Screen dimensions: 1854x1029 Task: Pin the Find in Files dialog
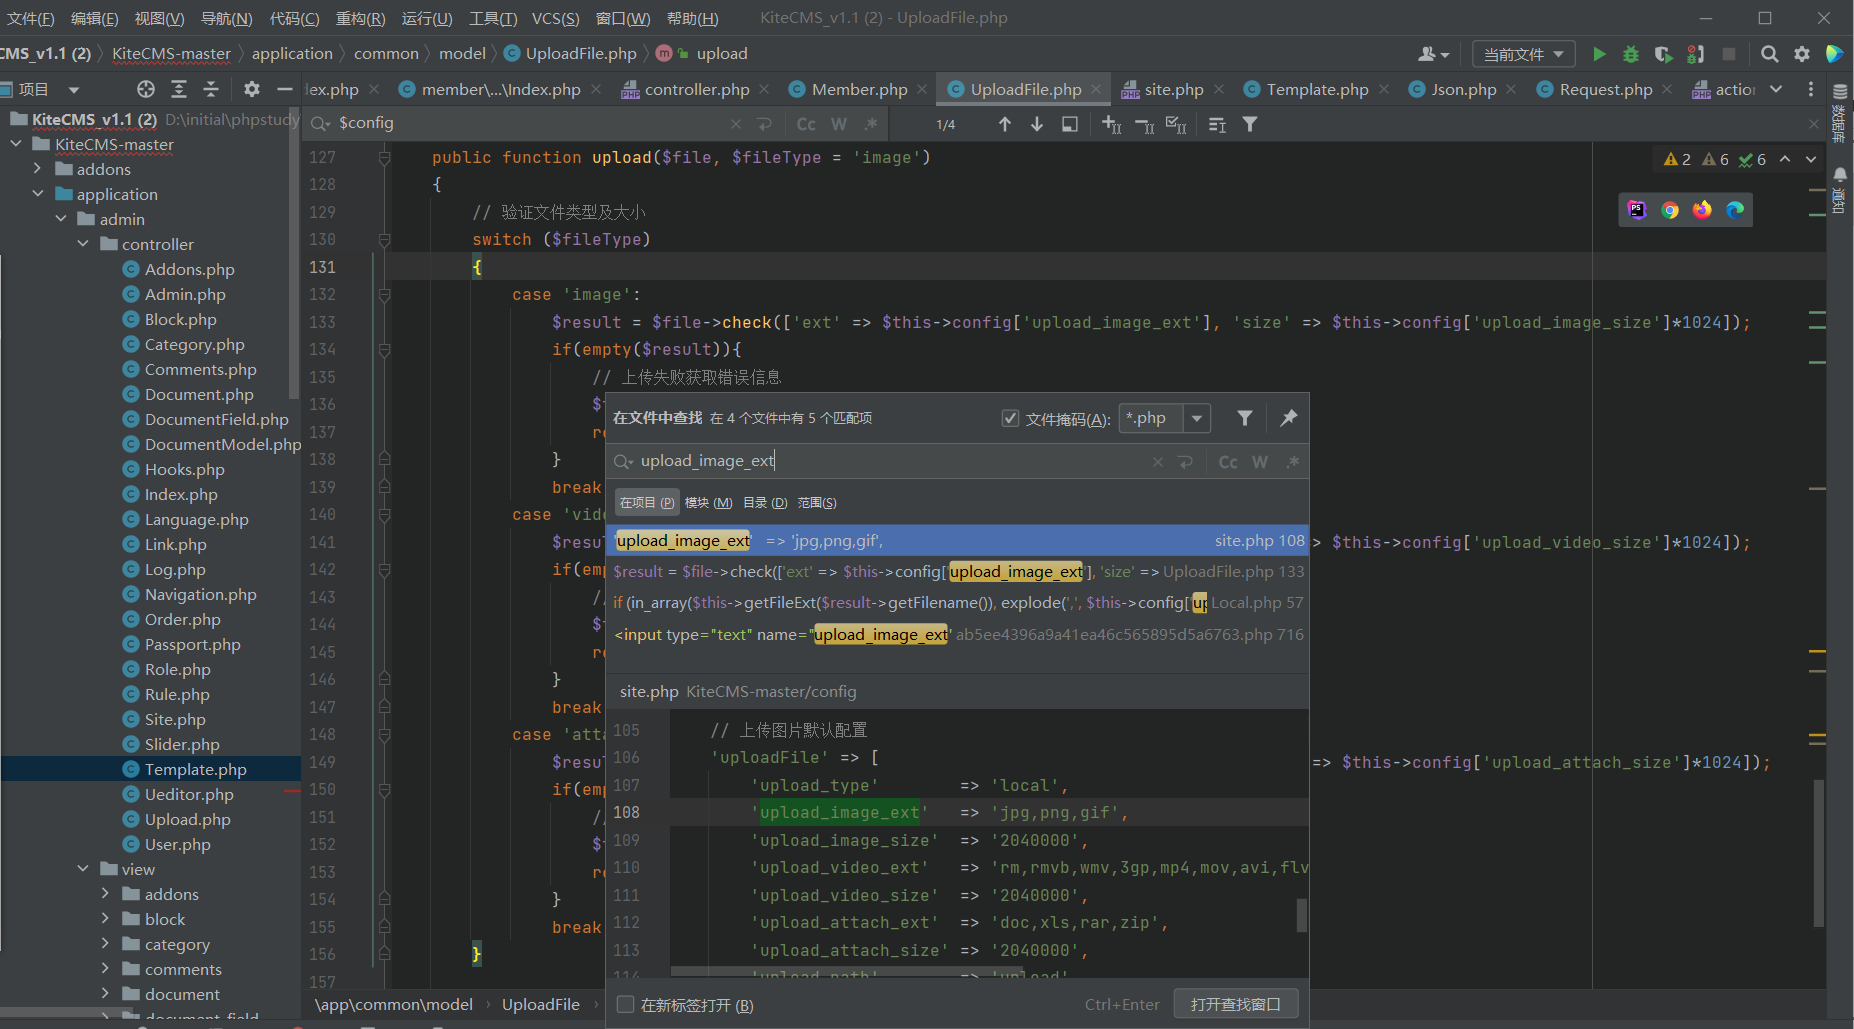pos(1289,418)
